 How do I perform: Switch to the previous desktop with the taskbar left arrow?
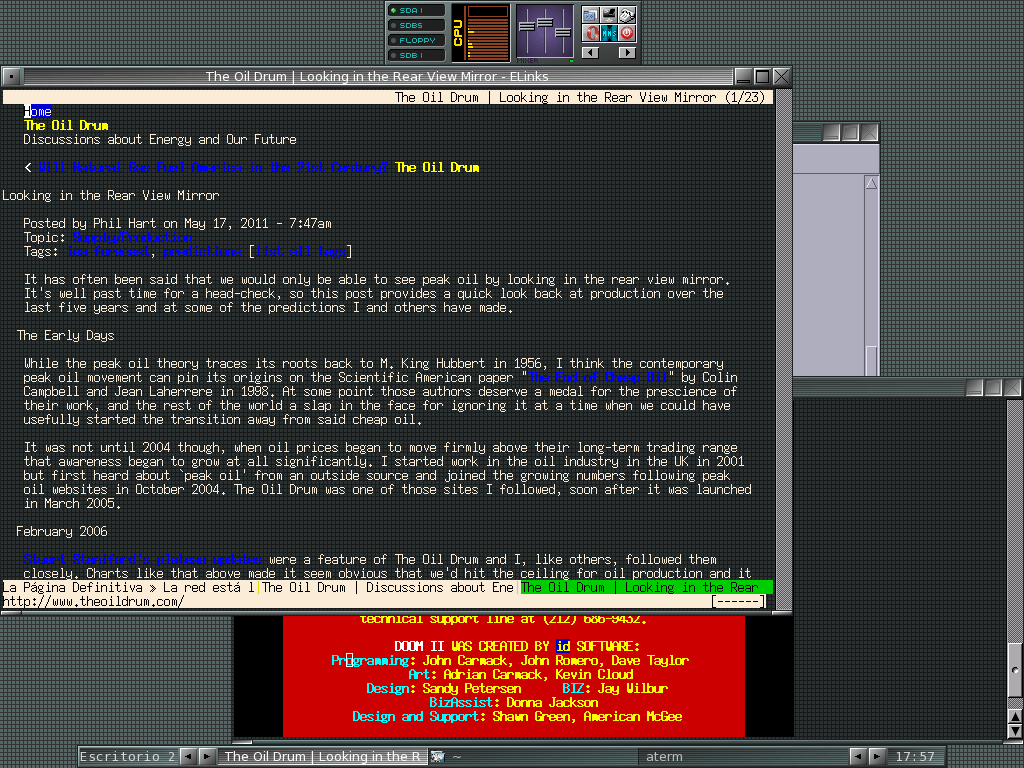188,756
